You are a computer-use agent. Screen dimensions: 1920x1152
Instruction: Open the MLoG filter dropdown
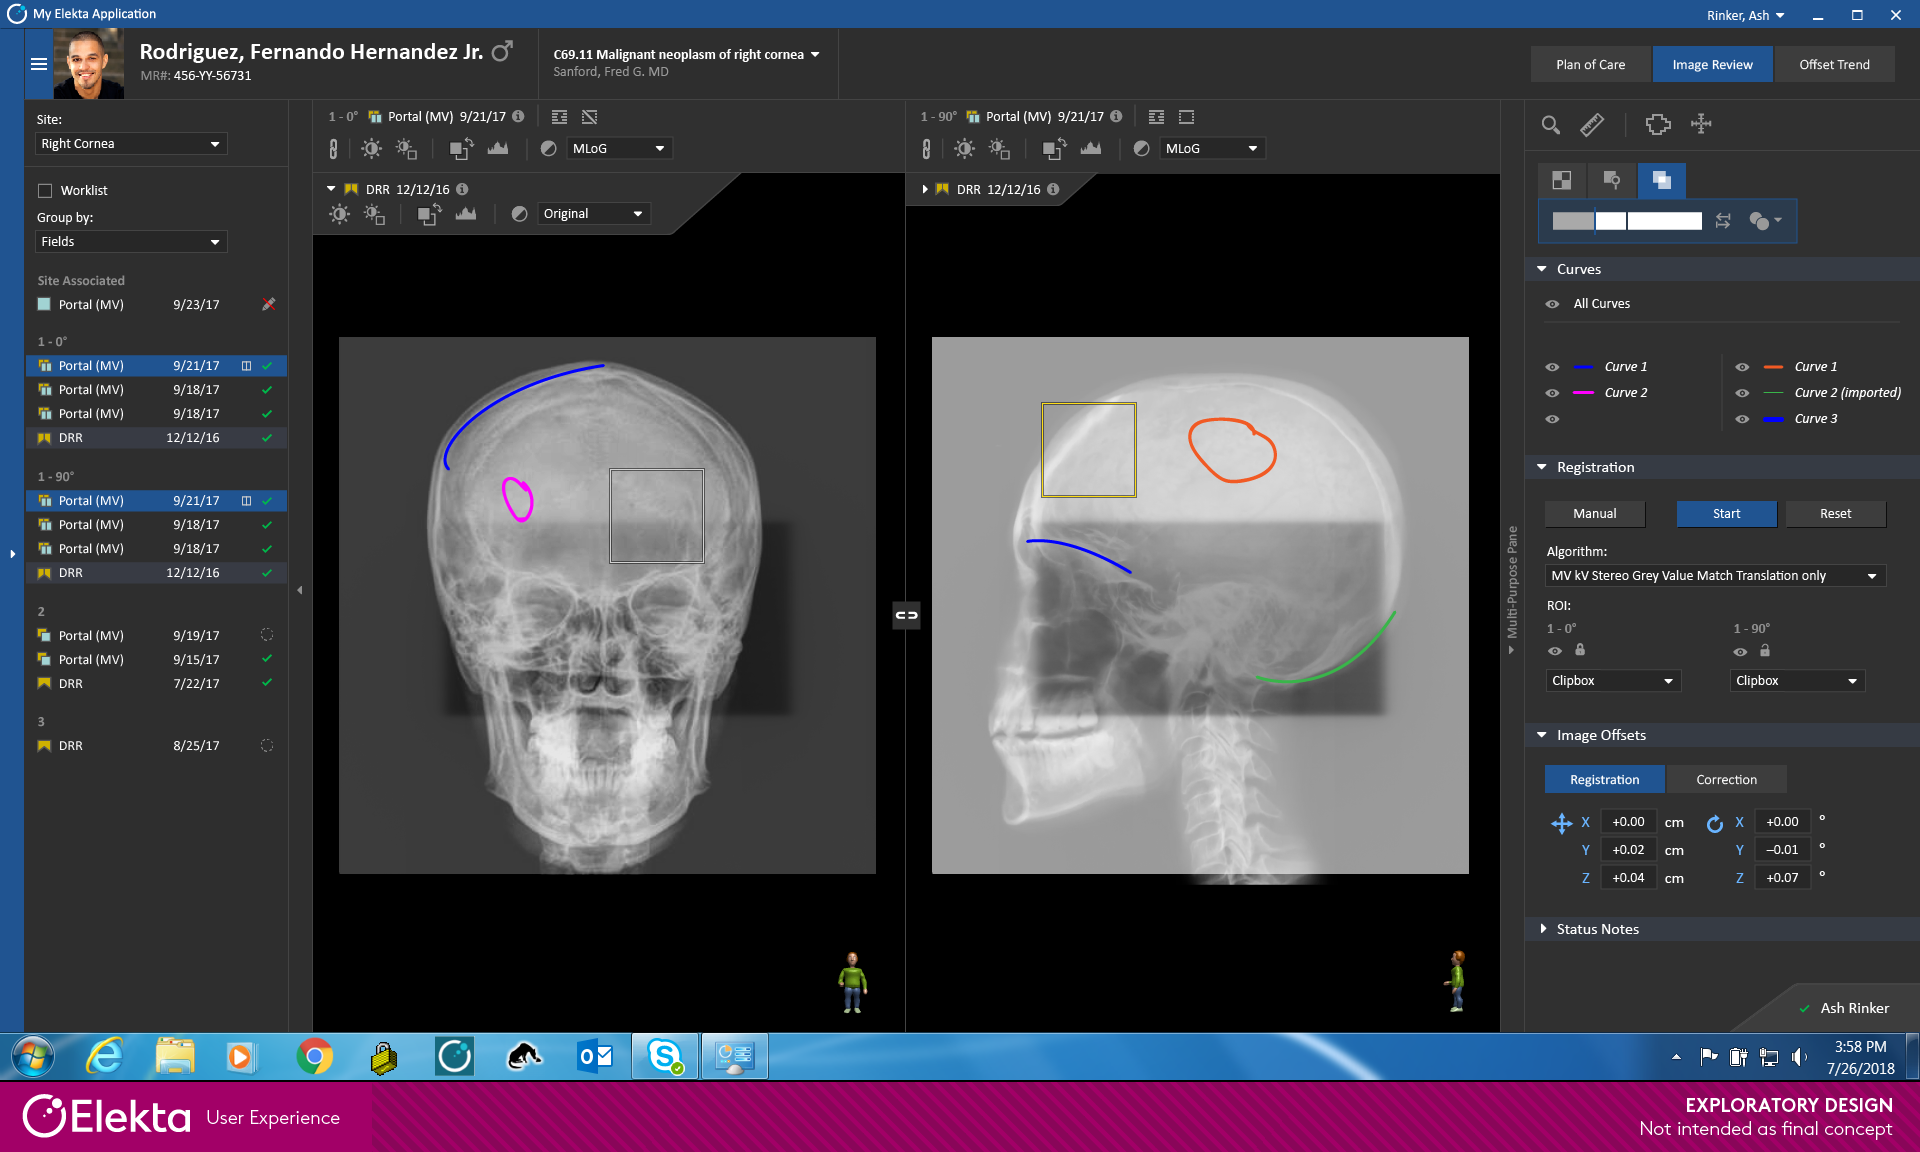click(619, 148)
